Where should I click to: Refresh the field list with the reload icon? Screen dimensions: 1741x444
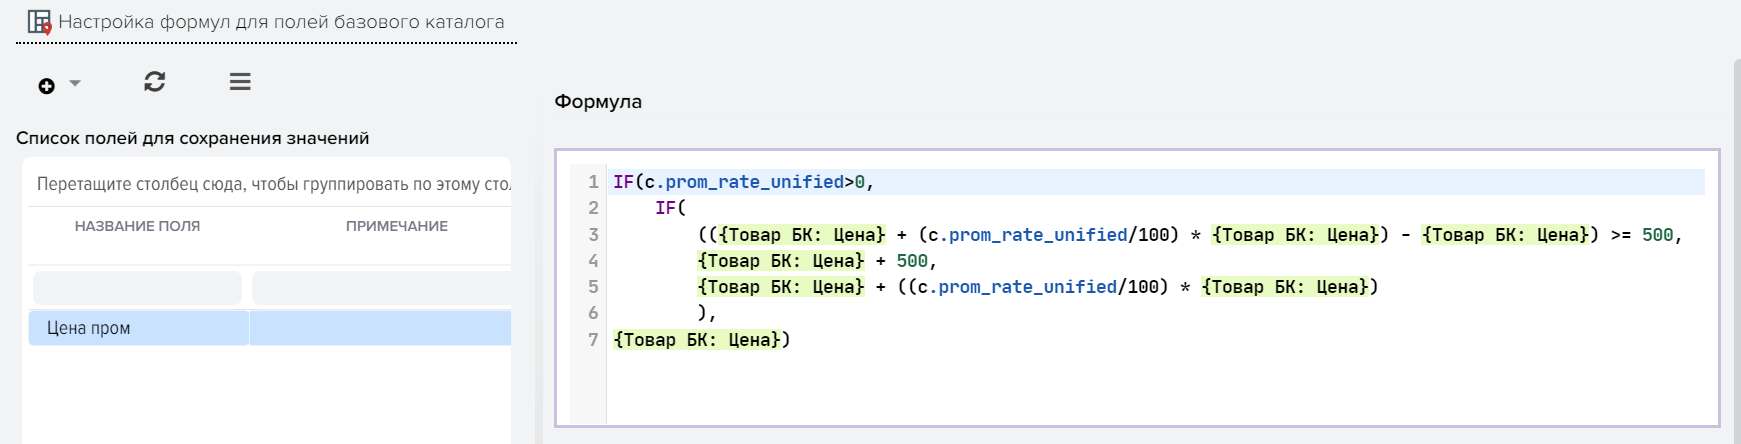pos(154,82)
